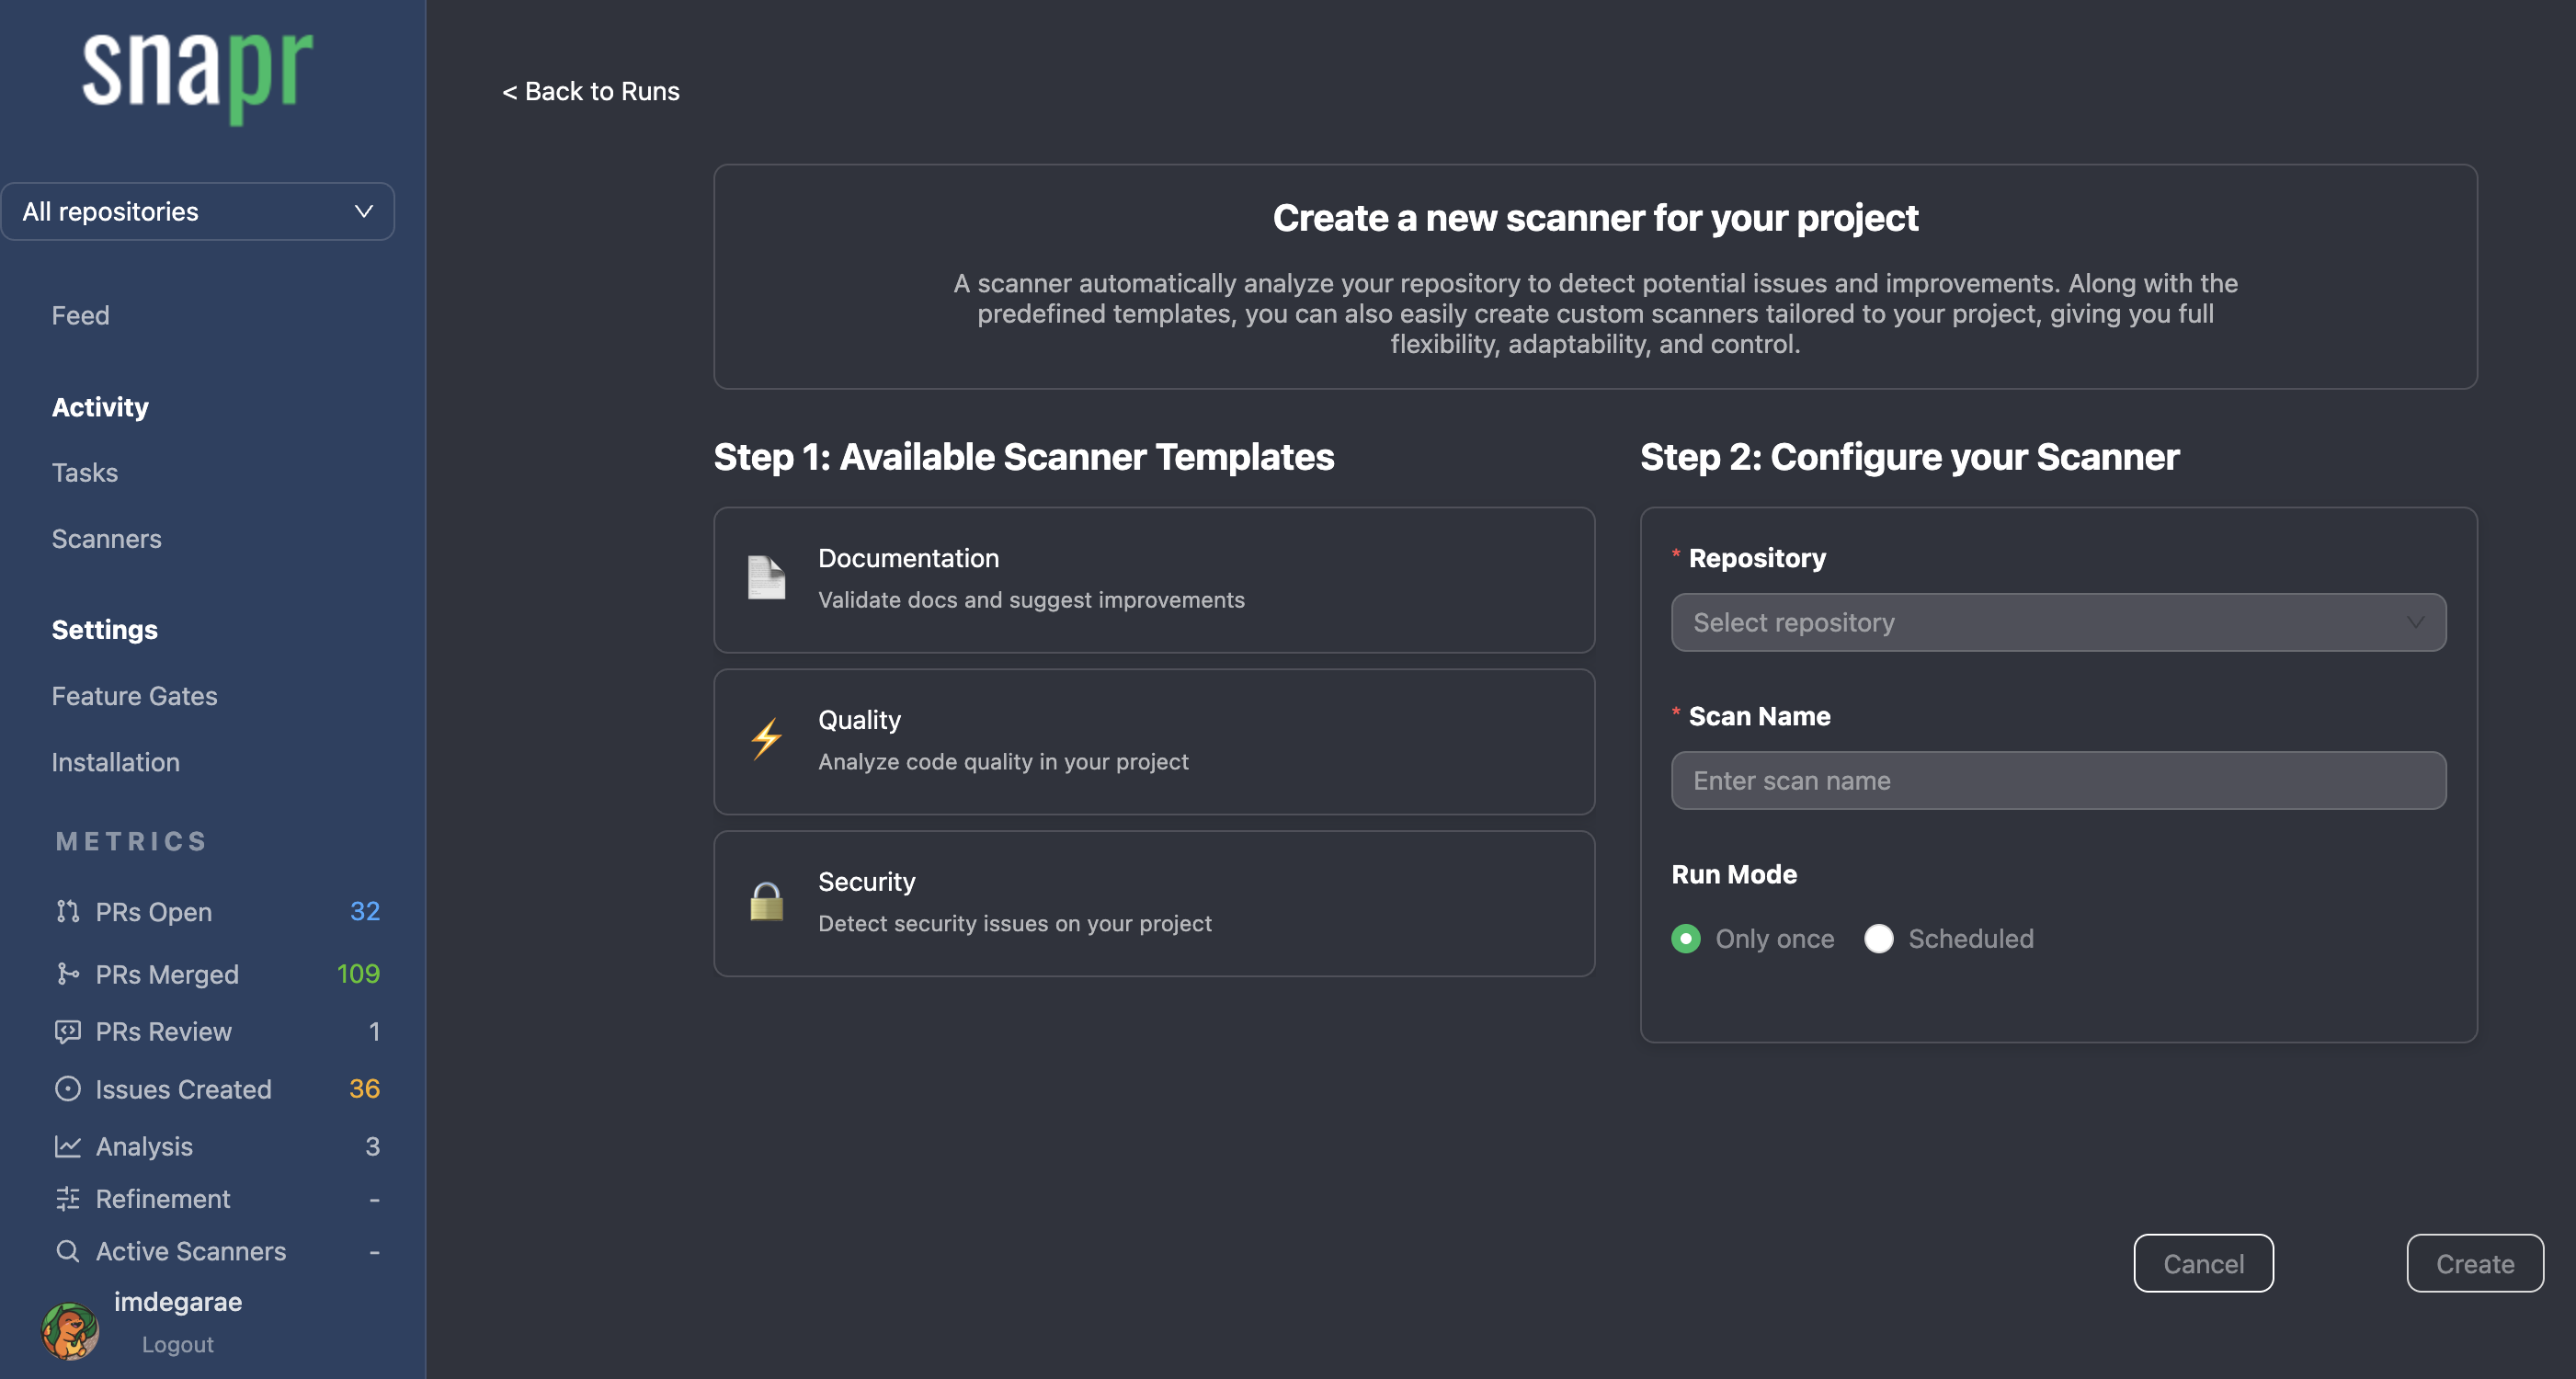Open the All repositories dropdown
2576x1379 pixels.
(x=198, y=211)
